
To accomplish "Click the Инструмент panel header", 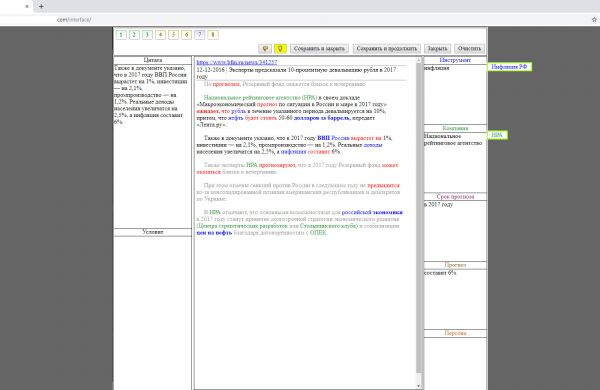I will [455, 60].
